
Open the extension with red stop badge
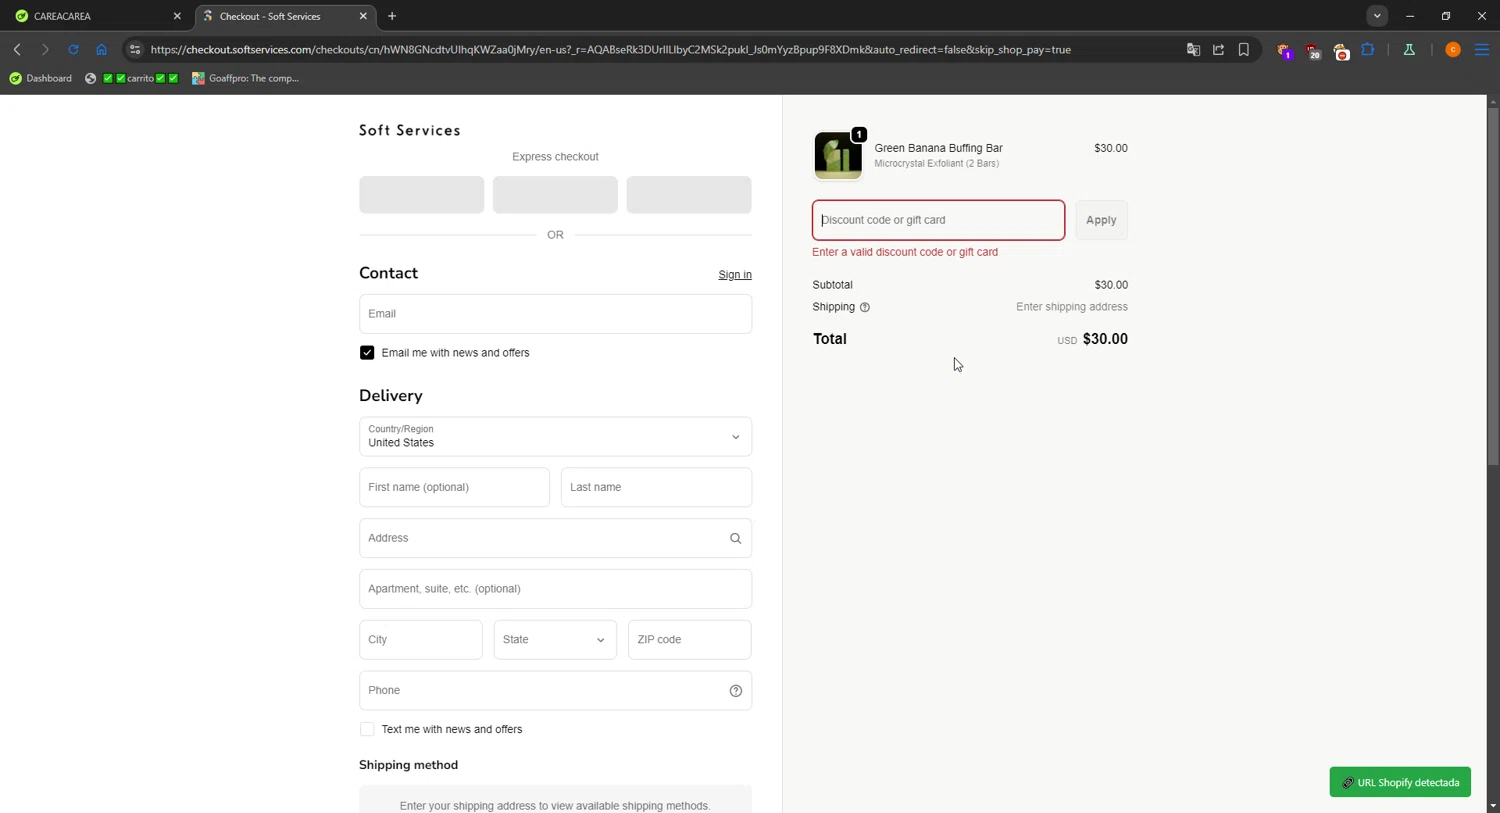1341,50
